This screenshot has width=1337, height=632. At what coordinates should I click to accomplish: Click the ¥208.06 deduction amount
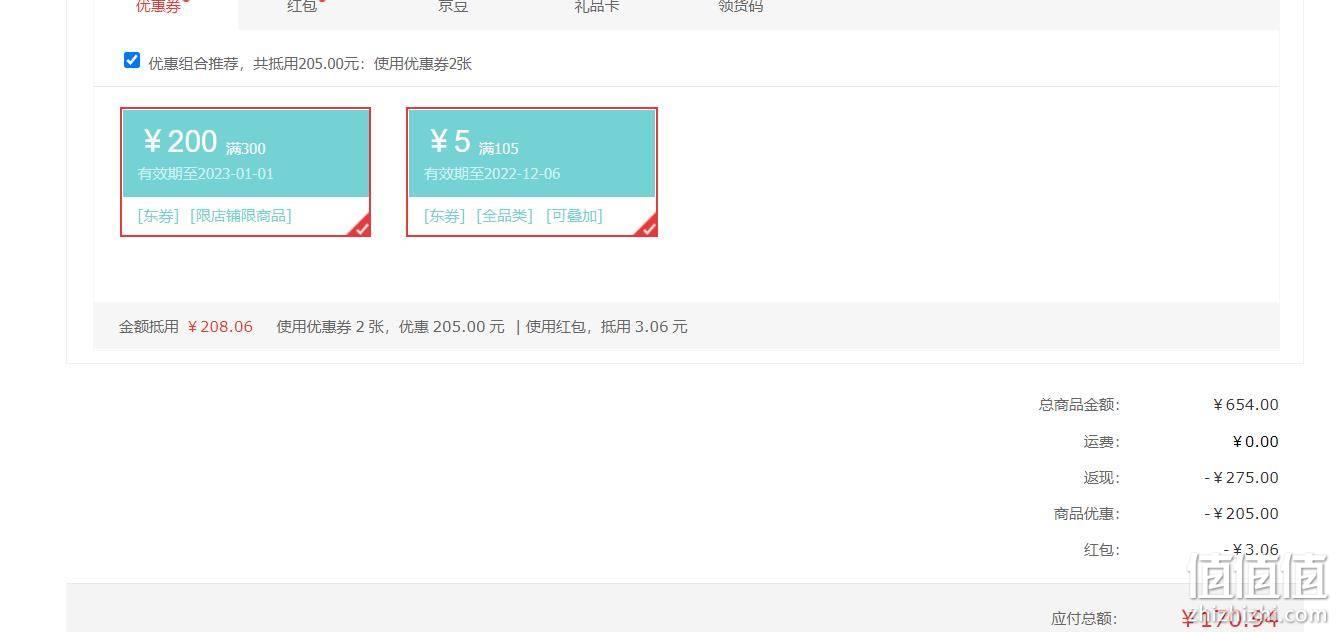click(x=220, y=327)
